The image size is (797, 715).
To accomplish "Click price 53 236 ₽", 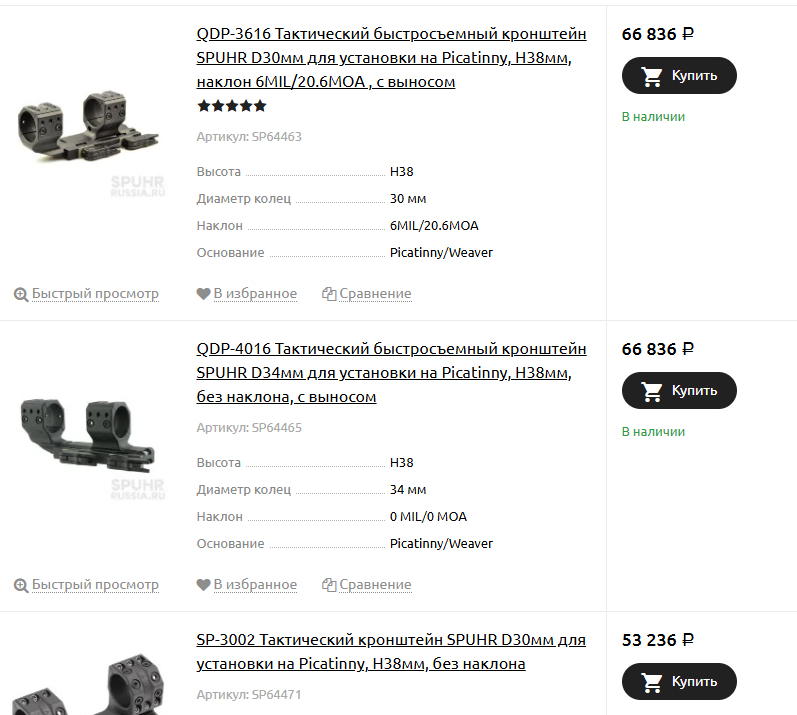I will [x=658, y=640].
